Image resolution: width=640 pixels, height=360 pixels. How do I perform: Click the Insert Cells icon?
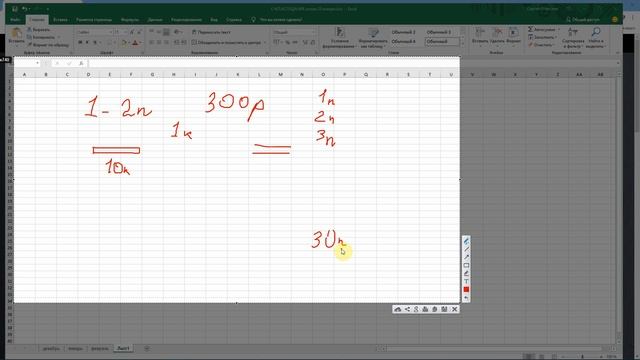click(480, 33)
